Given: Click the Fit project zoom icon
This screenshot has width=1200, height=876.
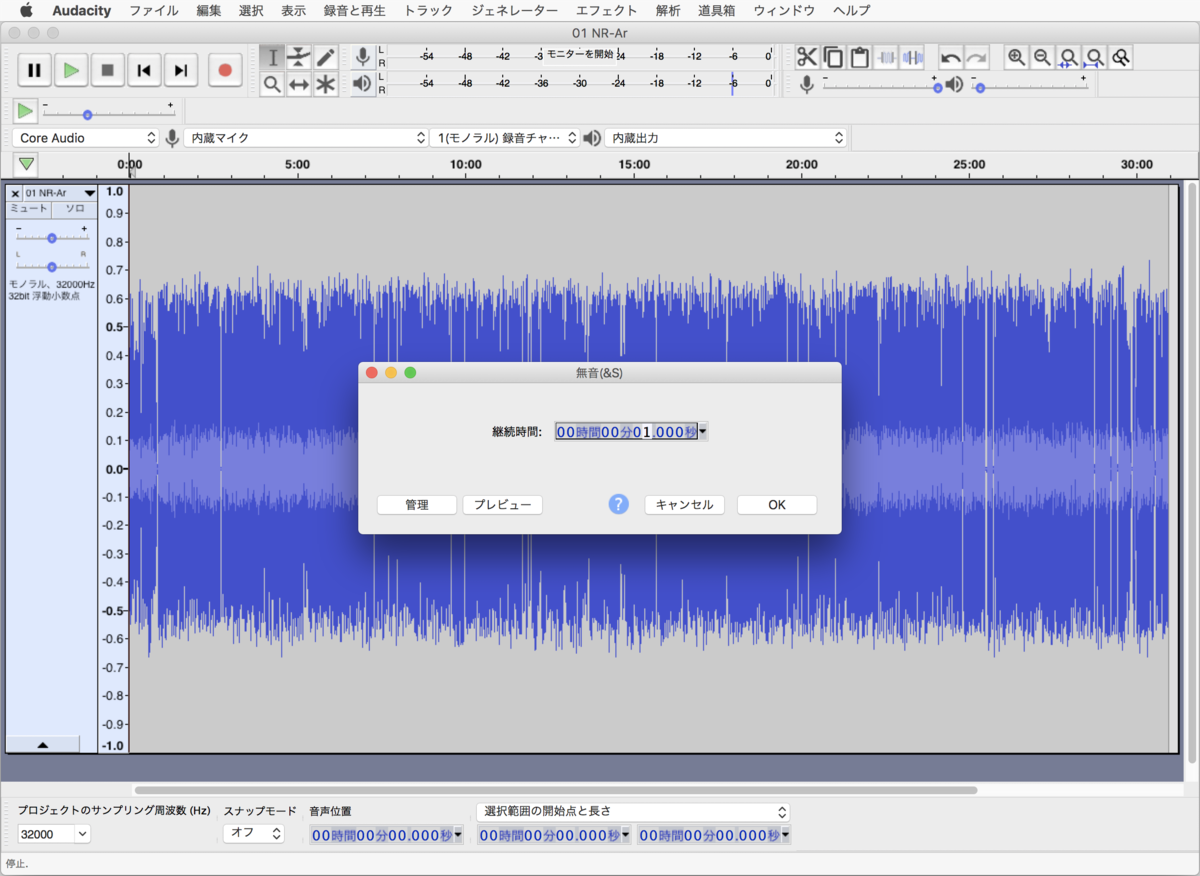Looking at the screenshot, I should click(x=1095, y=58).
